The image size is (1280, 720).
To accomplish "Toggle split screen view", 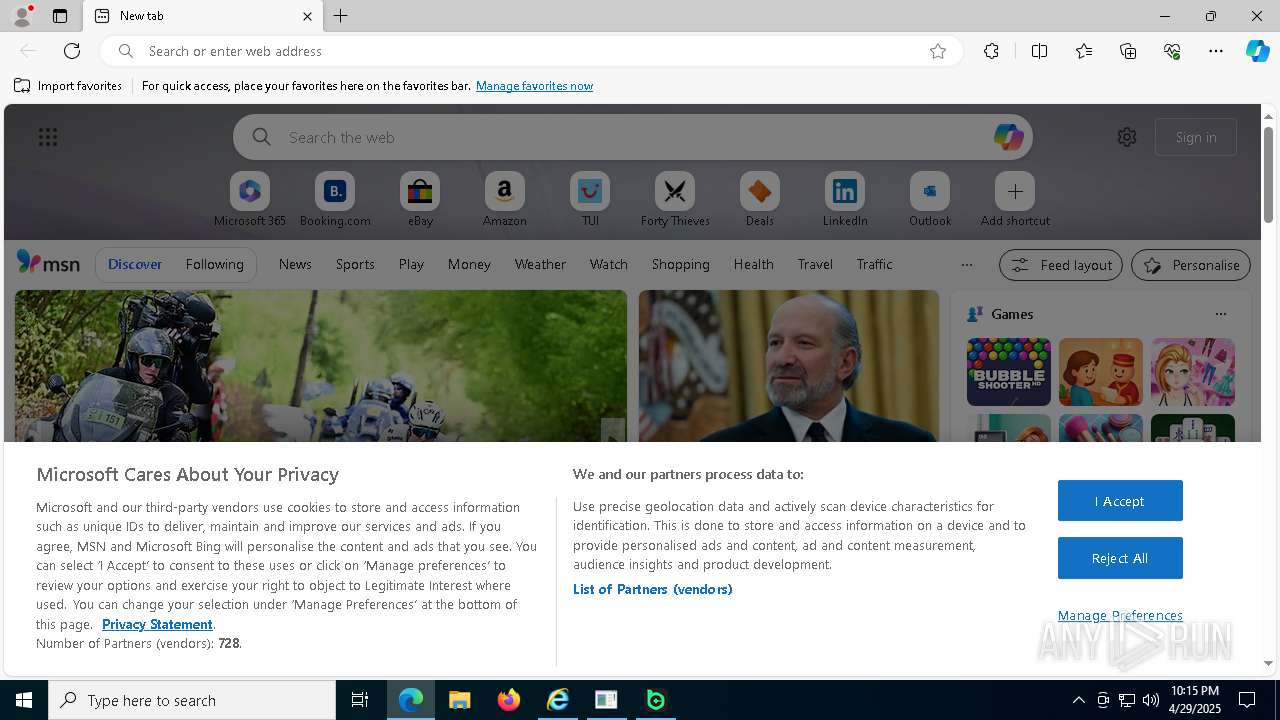I will [x=1039, y=51].
